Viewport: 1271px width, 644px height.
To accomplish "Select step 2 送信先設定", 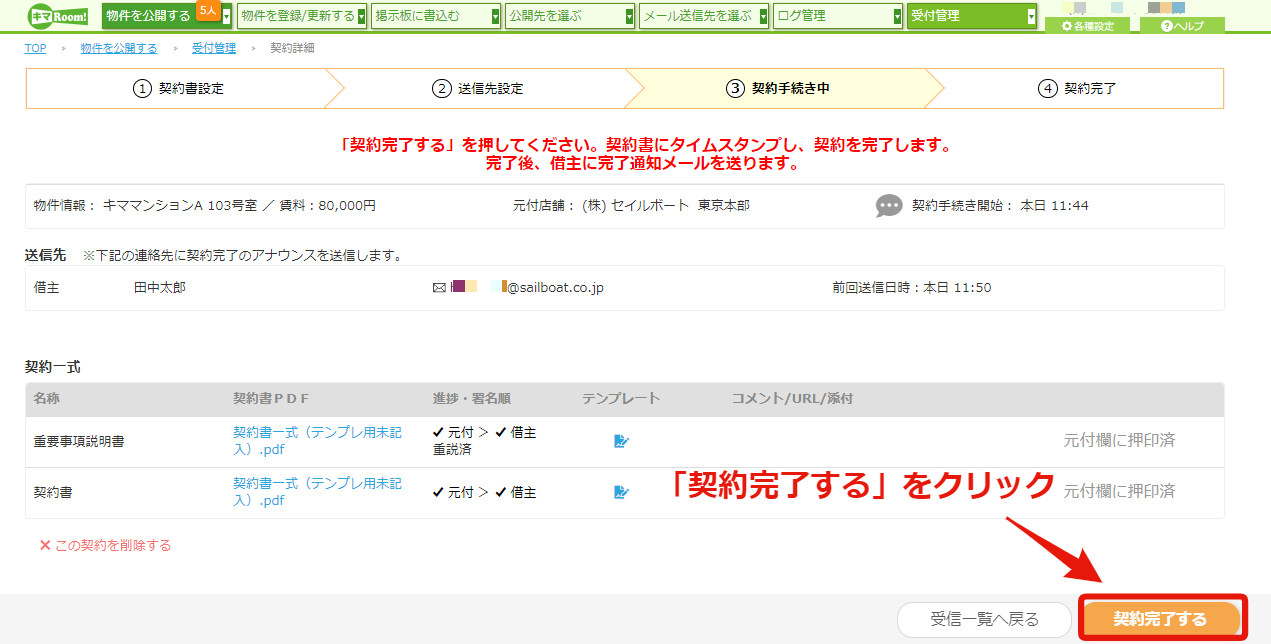I will 478,88.
